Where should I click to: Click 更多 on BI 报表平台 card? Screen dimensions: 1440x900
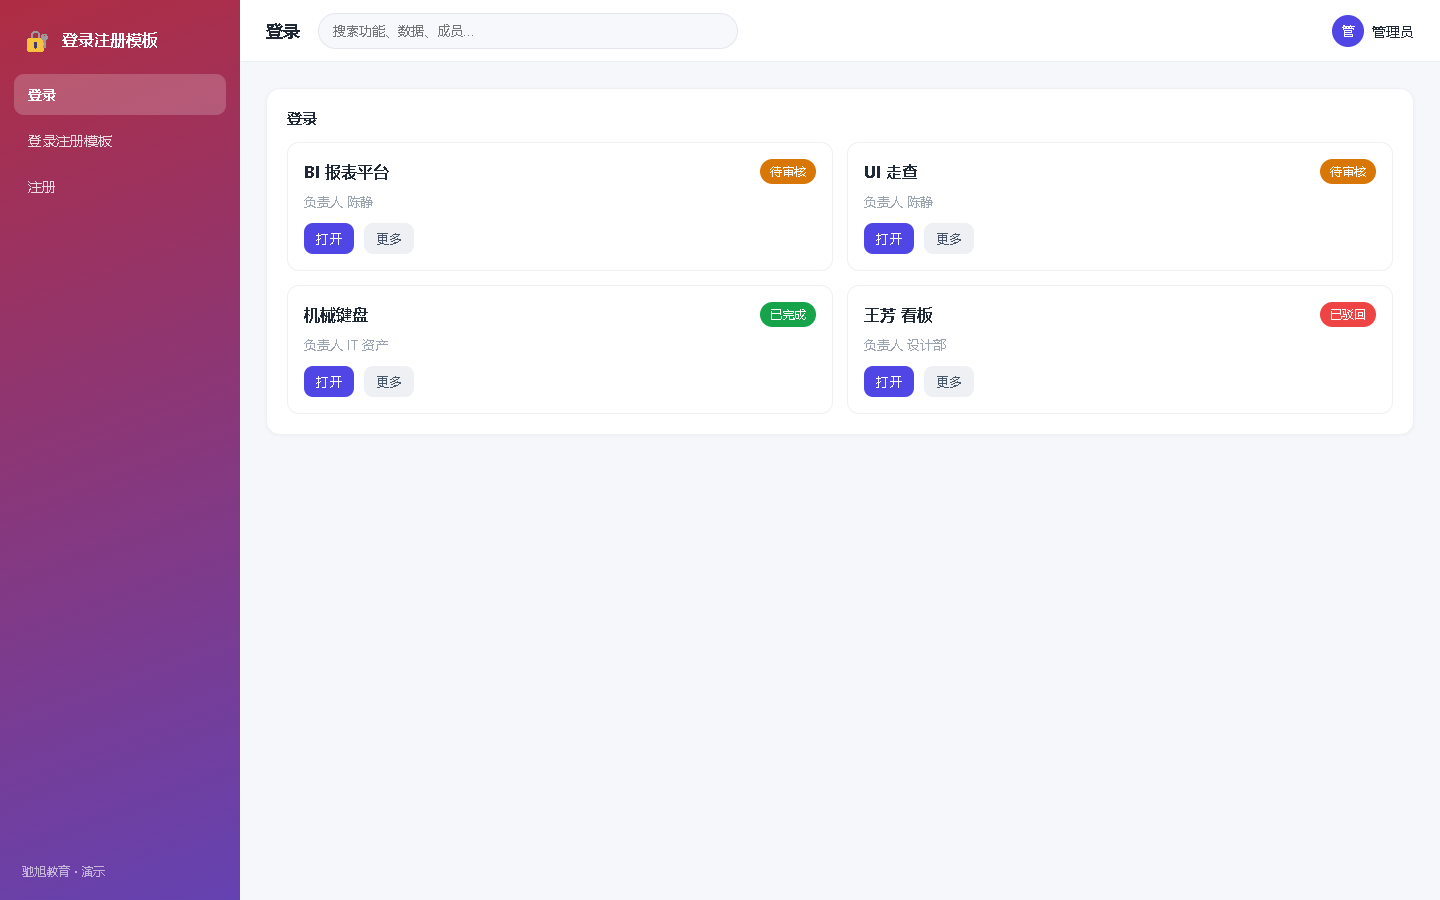click(389, 239)
